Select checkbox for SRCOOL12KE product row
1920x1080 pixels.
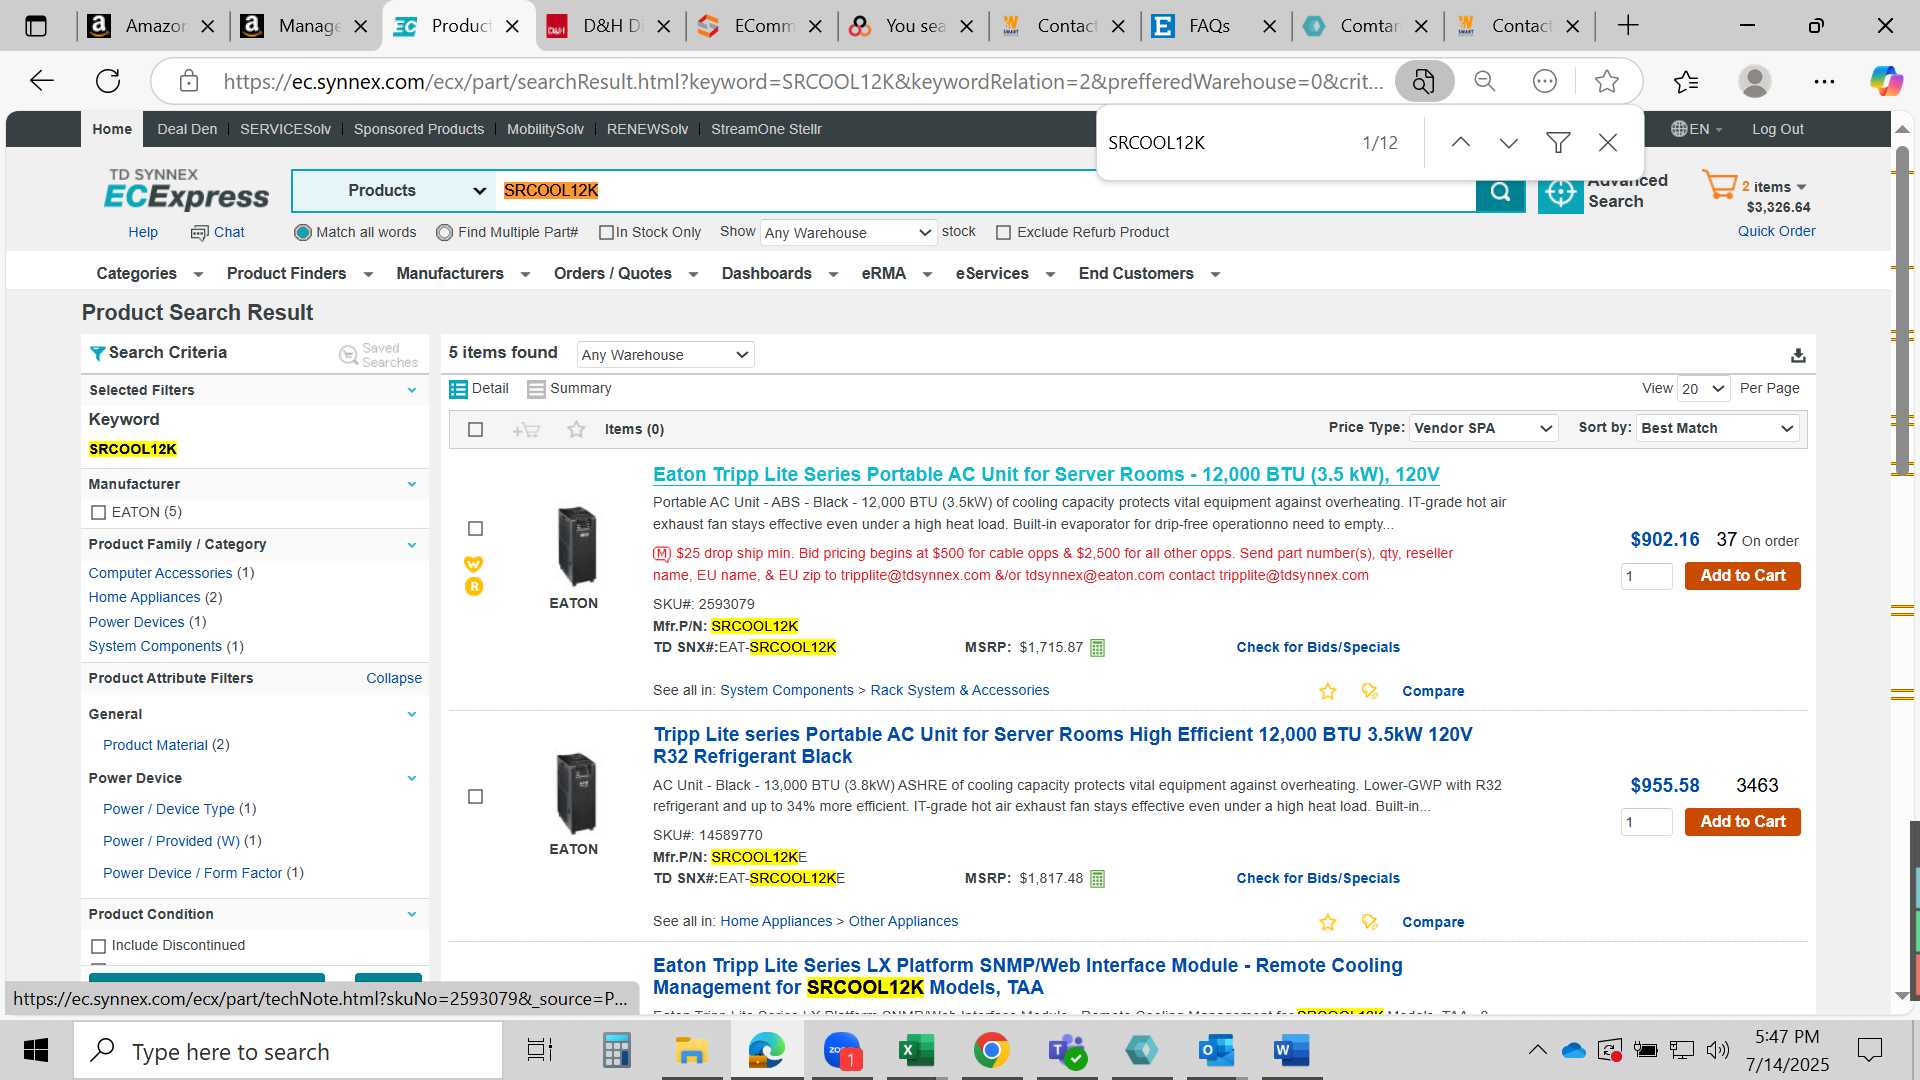[476, 797]
